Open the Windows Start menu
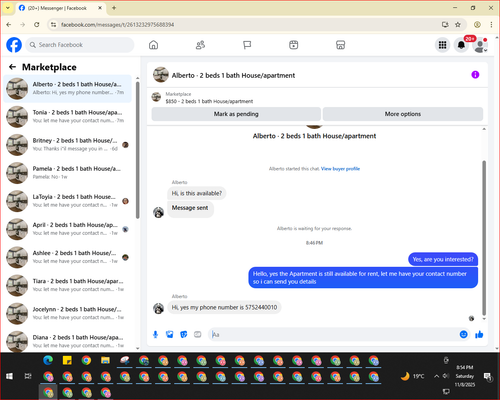Screen dimensions: 500x400 coord(9,376)
